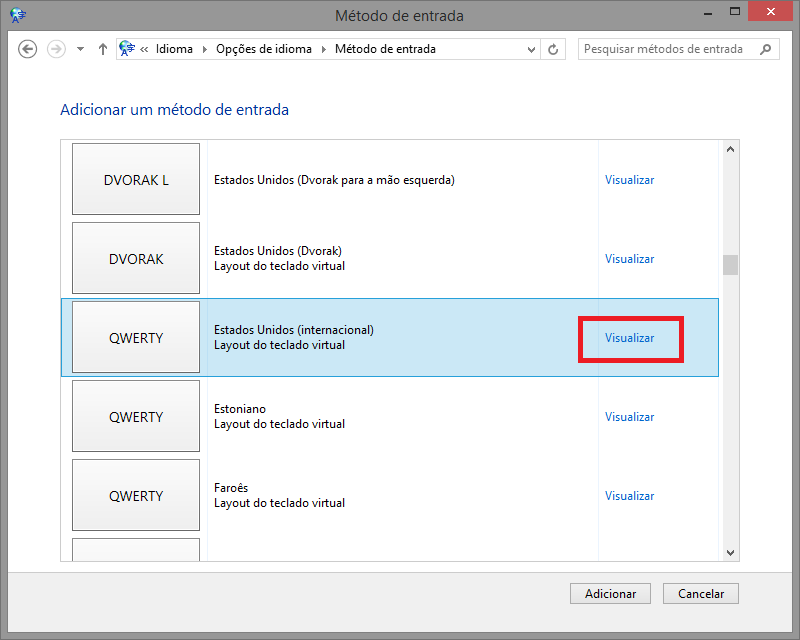Open the address bar dropdown
The width and height of the screenshot is (800, 640).
click(530, 48)
